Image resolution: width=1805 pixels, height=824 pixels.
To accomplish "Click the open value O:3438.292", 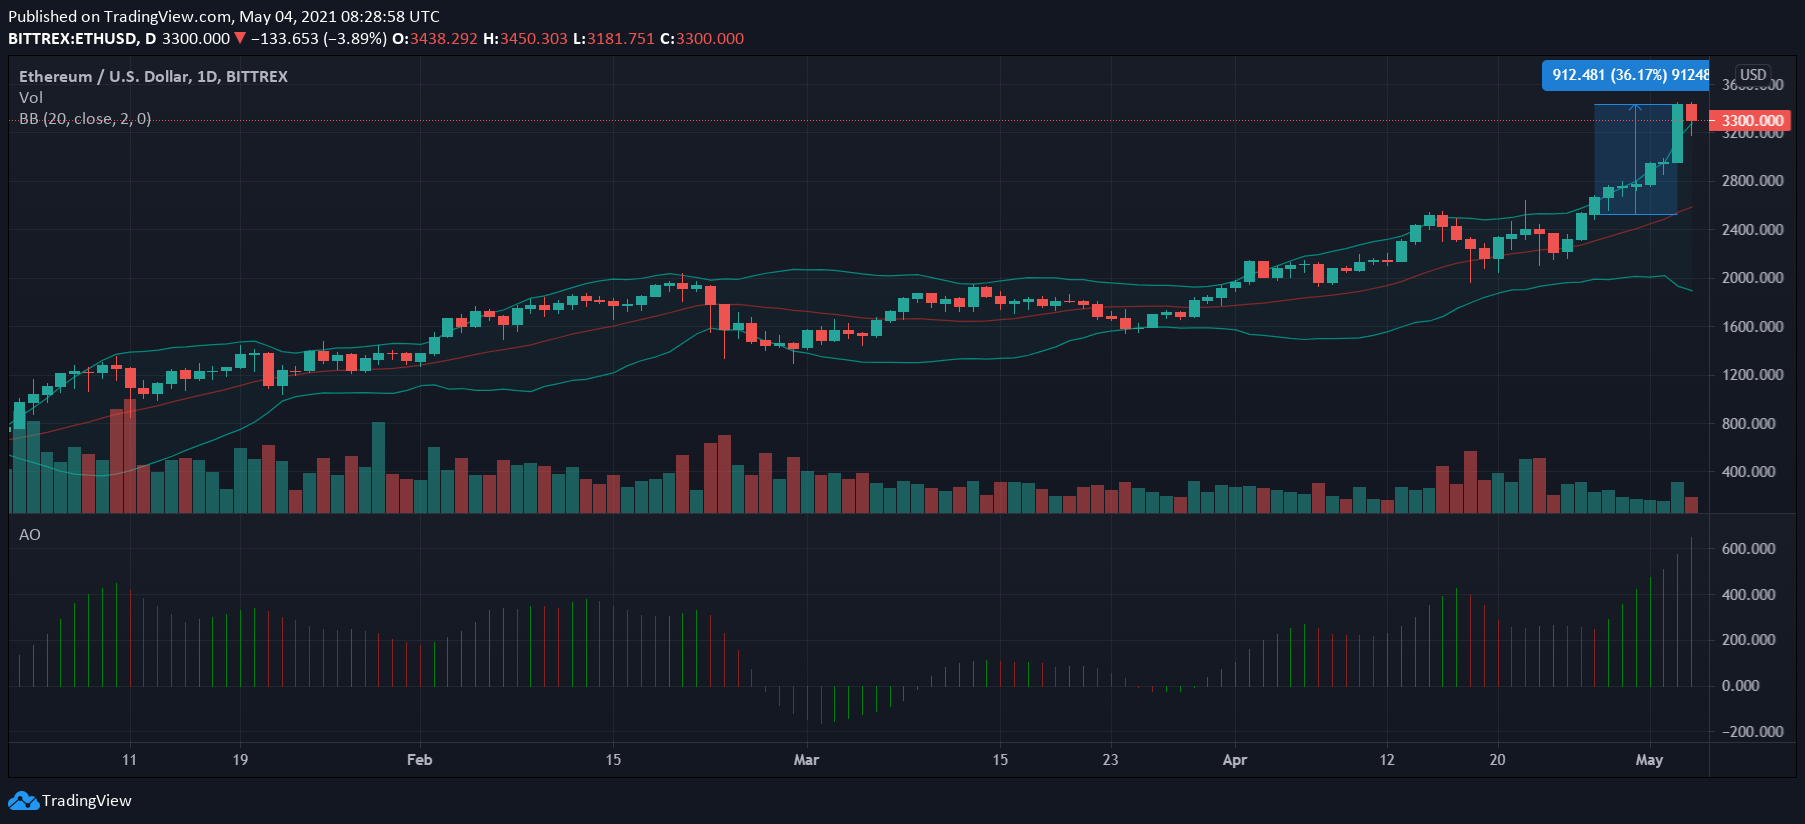I will (435, 39).
